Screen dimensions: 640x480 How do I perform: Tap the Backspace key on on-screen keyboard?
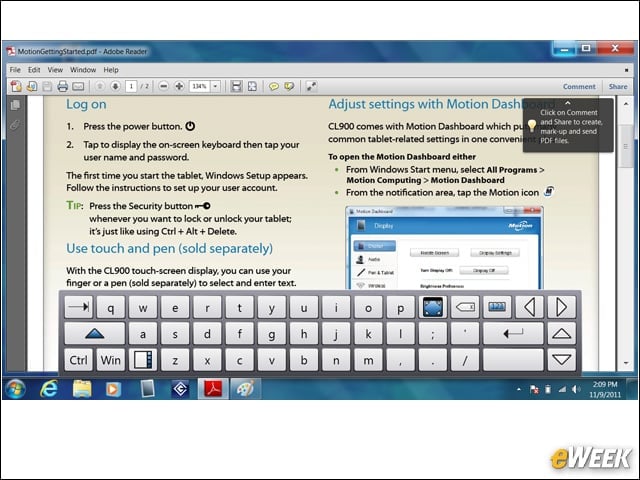[465, 307]
